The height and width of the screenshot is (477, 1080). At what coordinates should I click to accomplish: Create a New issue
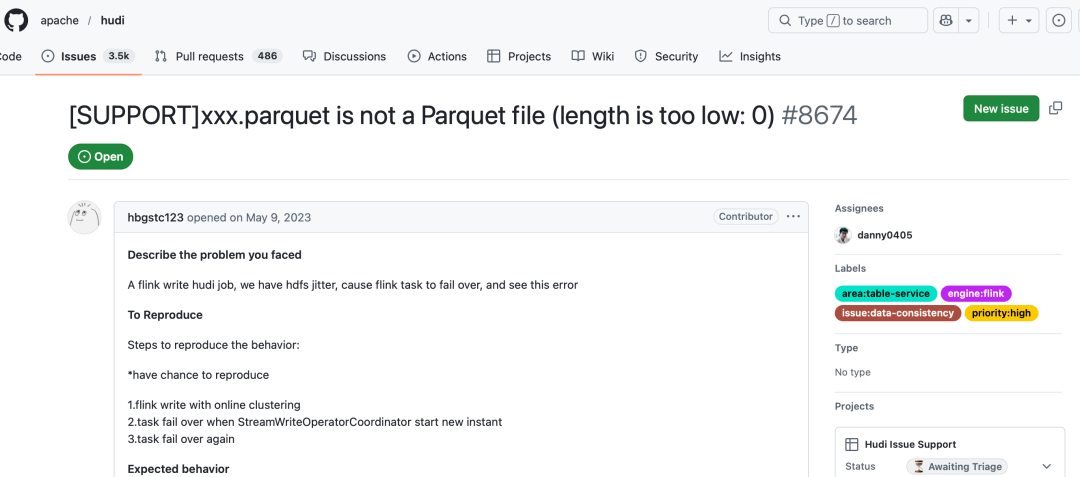click(x=1001, y=108)
